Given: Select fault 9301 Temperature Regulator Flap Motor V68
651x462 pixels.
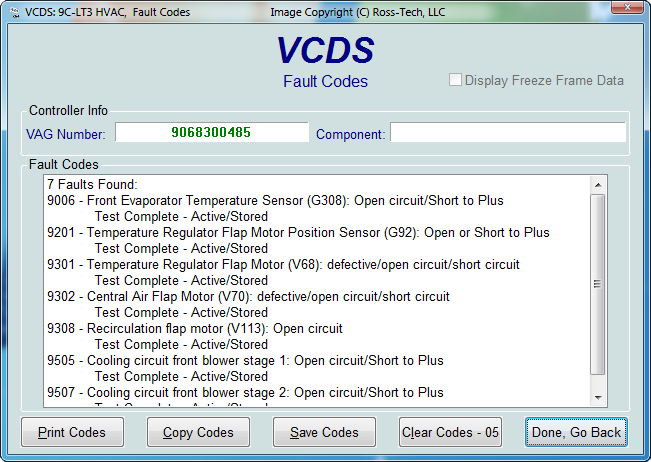Looking at the screenshot, I should tap(283, 264).
